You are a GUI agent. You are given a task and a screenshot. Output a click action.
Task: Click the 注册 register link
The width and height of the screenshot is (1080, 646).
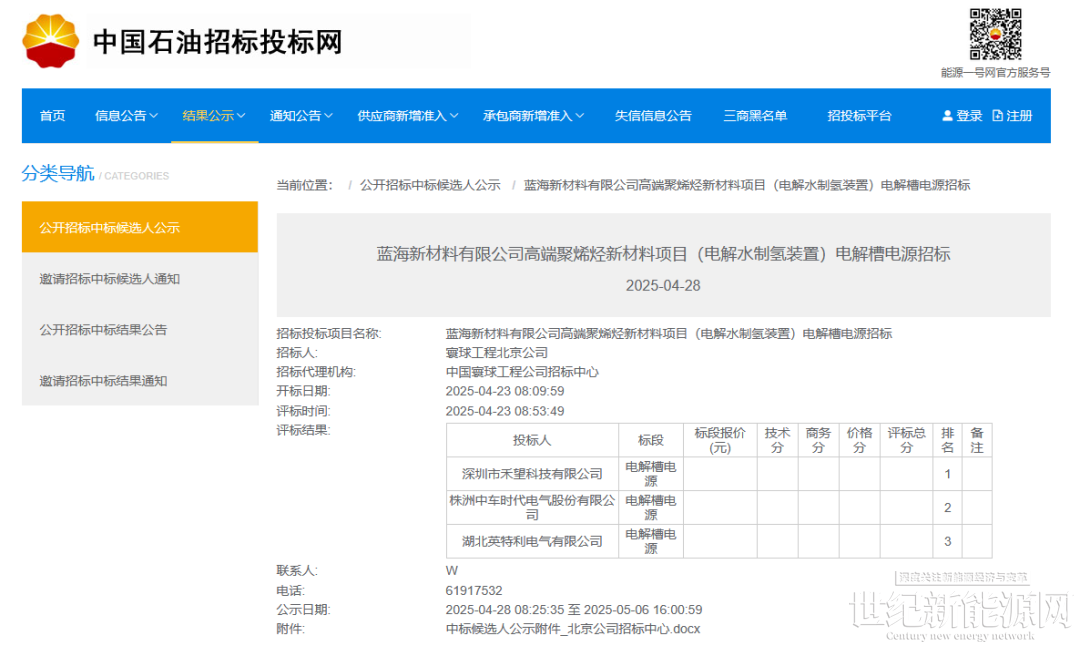click(1019, 116)
